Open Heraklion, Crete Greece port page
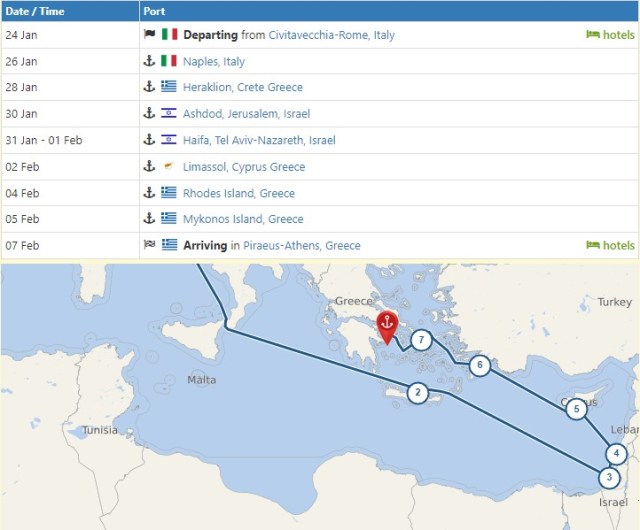The image size is (640, 530). click(x=242, y=88)
